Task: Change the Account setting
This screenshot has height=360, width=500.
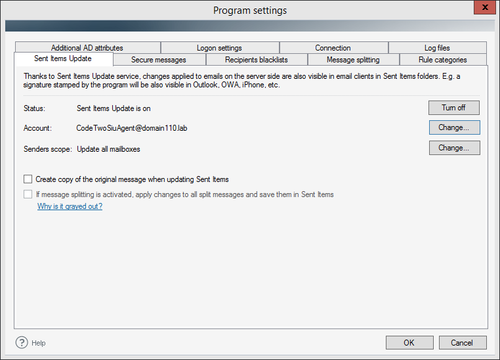Action: coord(454,128)
